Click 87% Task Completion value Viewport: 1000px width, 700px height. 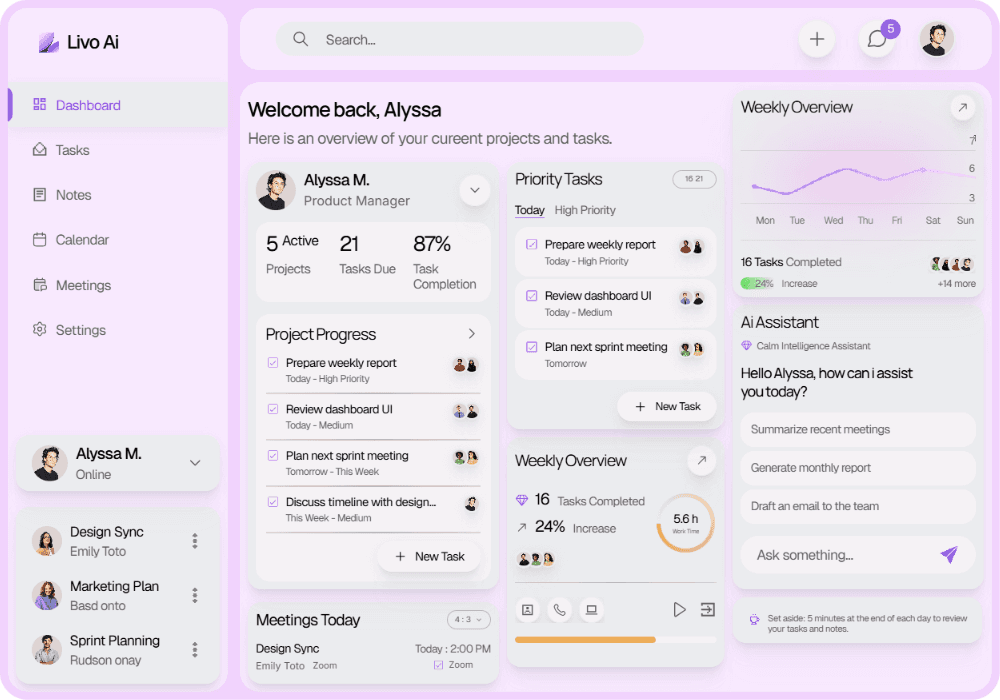coord(432,244)
